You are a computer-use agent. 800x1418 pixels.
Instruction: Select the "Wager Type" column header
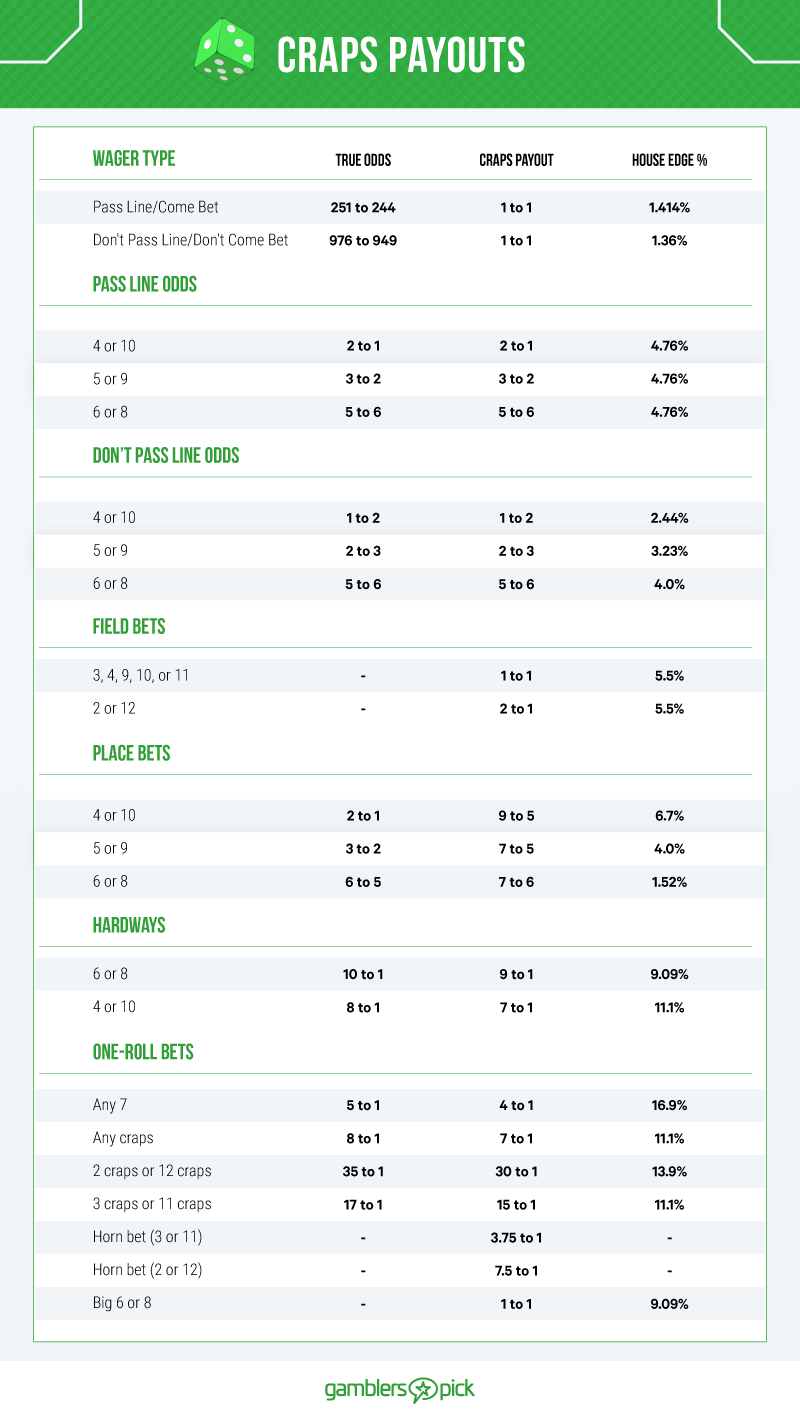[134, 159]
